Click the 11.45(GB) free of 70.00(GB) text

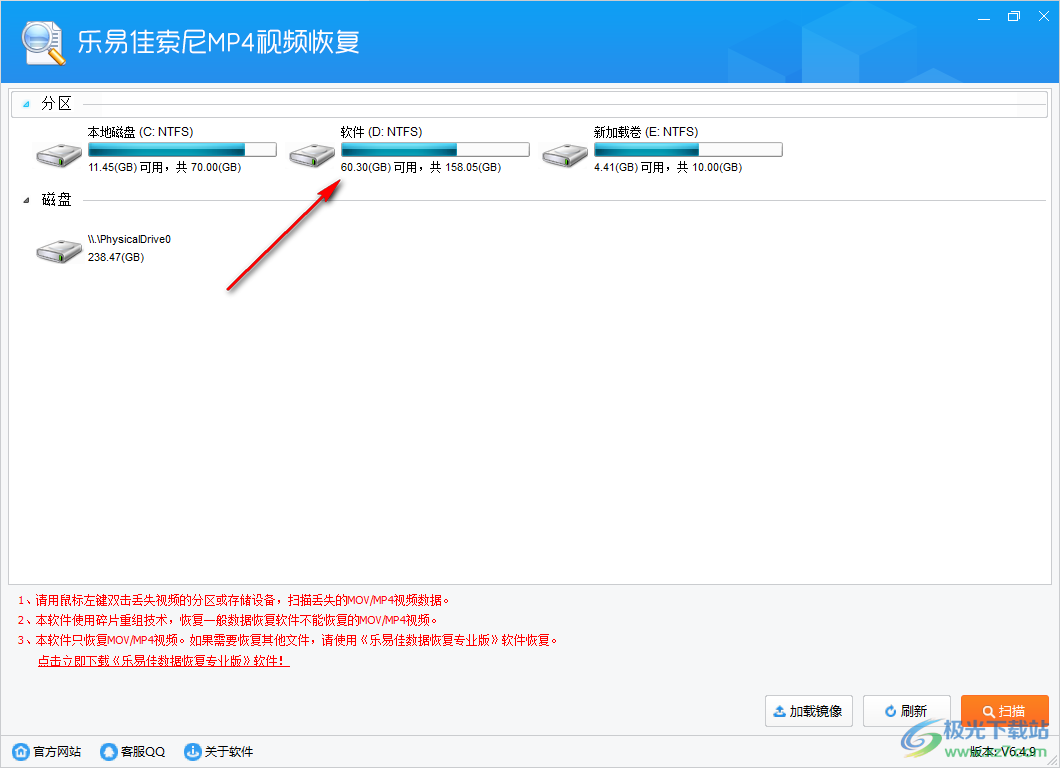[x=164, y=167]
